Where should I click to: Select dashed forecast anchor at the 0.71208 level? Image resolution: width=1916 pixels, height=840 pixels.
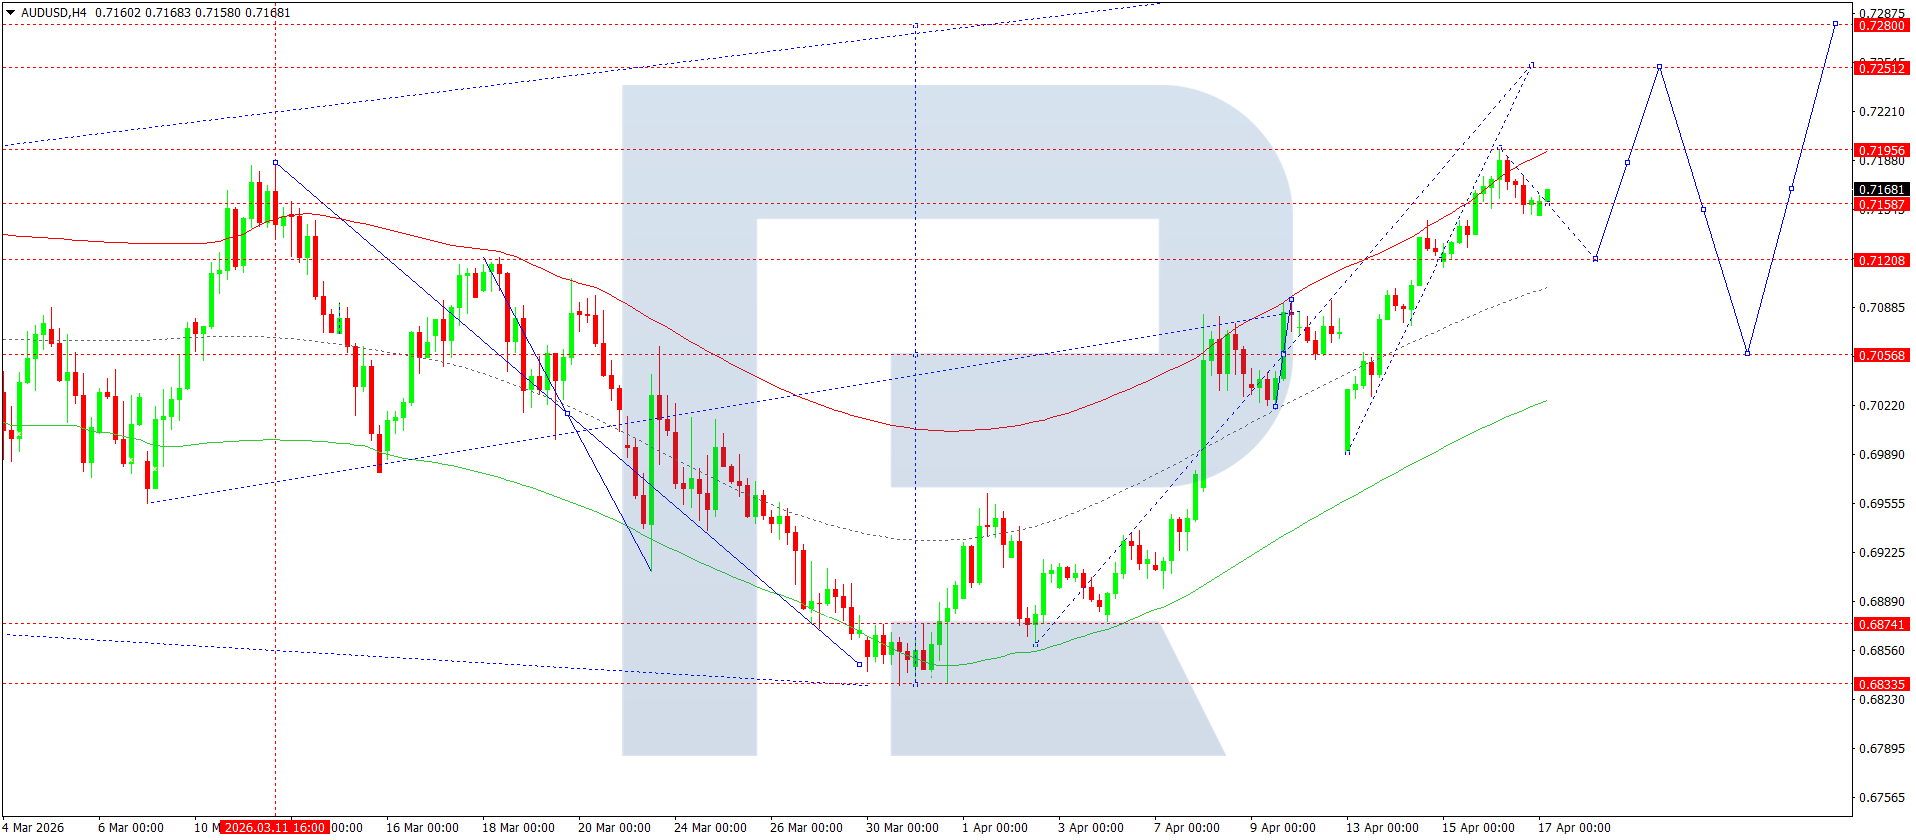click(1595, 259)
